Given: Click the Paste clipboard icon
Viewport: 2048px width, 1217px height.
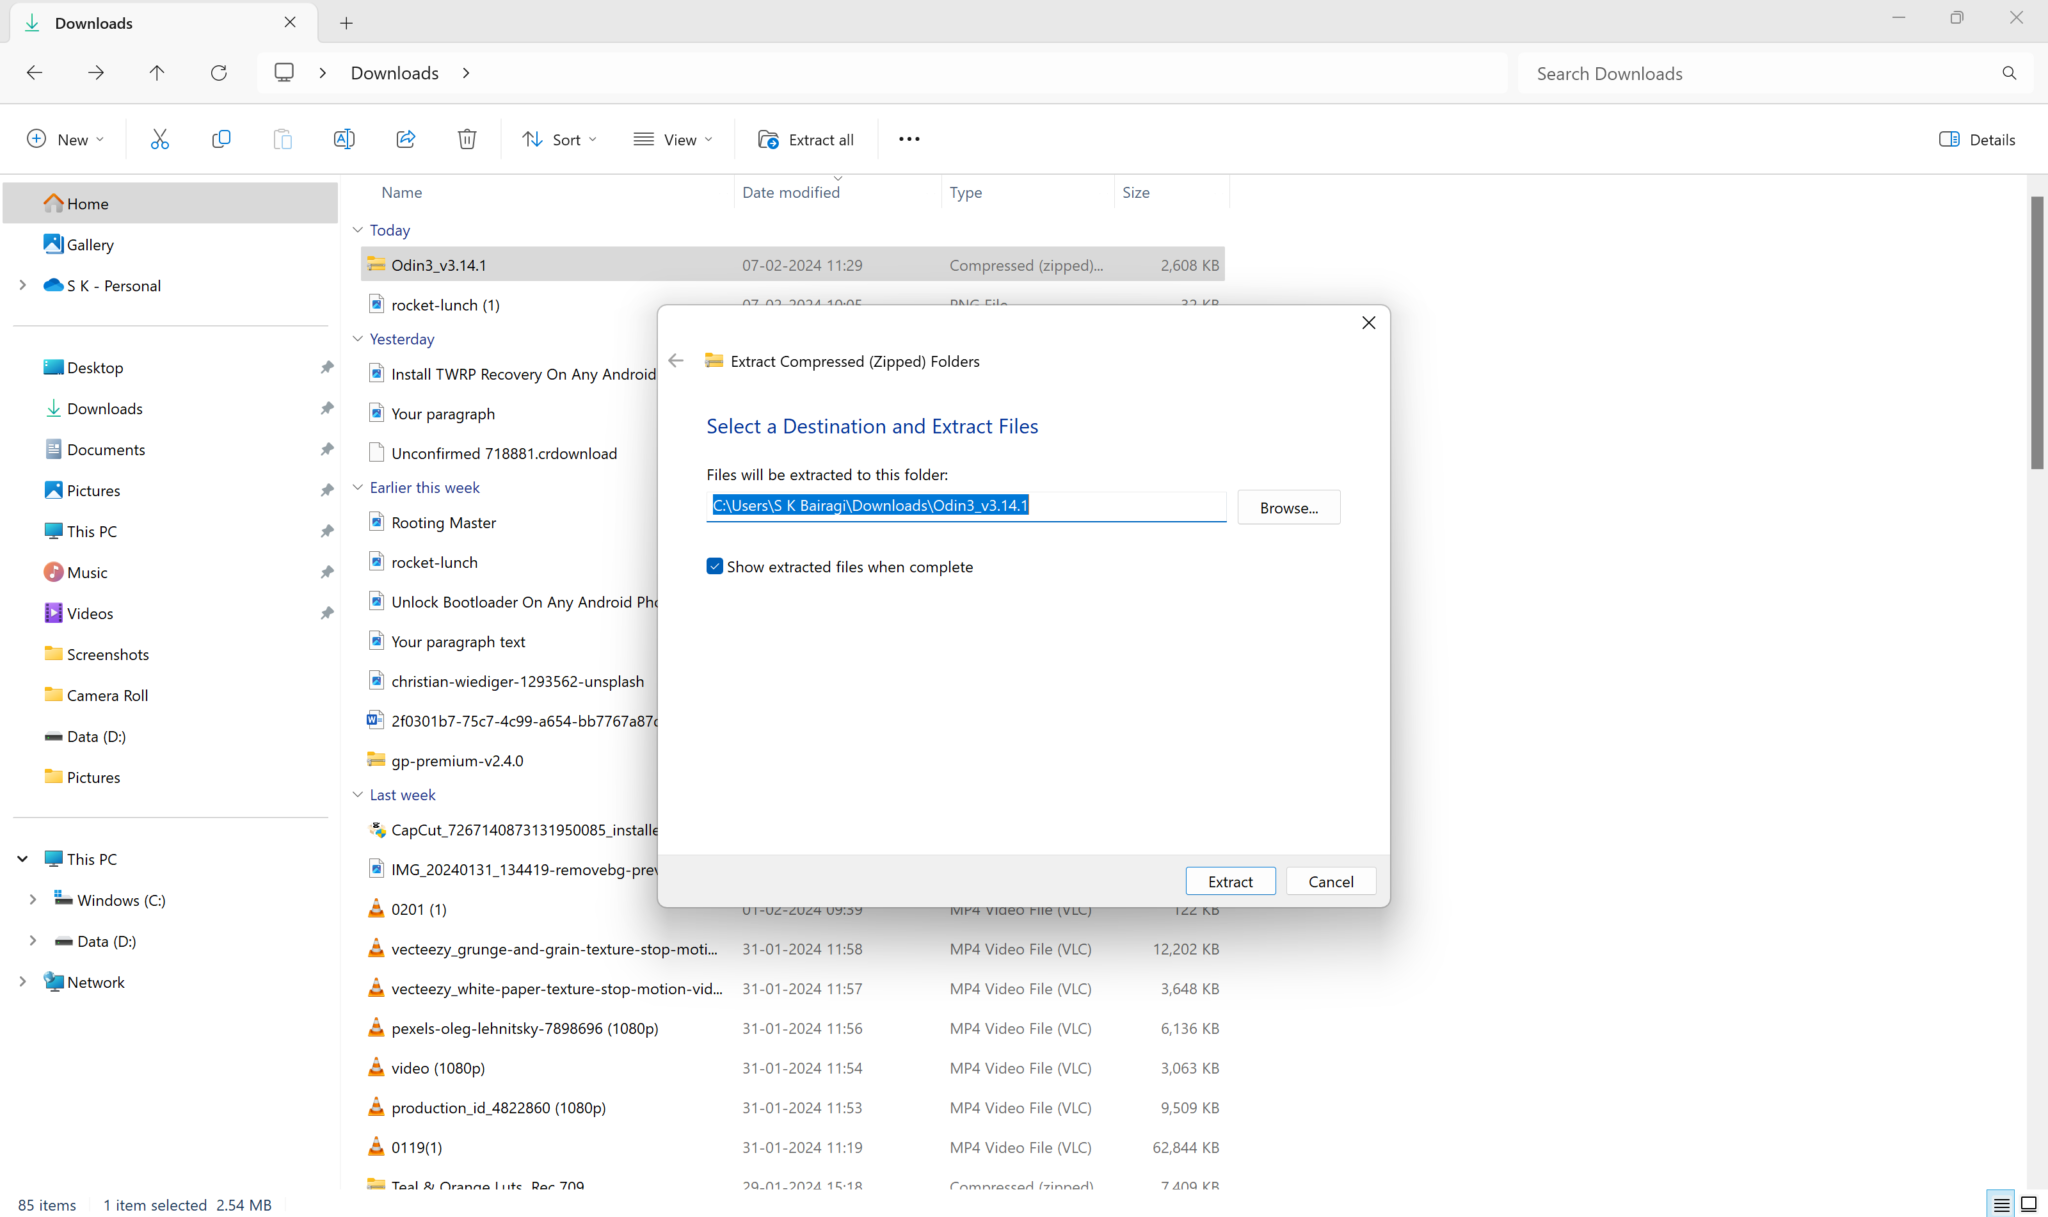Looking at the screenshot, I should 283,139.
